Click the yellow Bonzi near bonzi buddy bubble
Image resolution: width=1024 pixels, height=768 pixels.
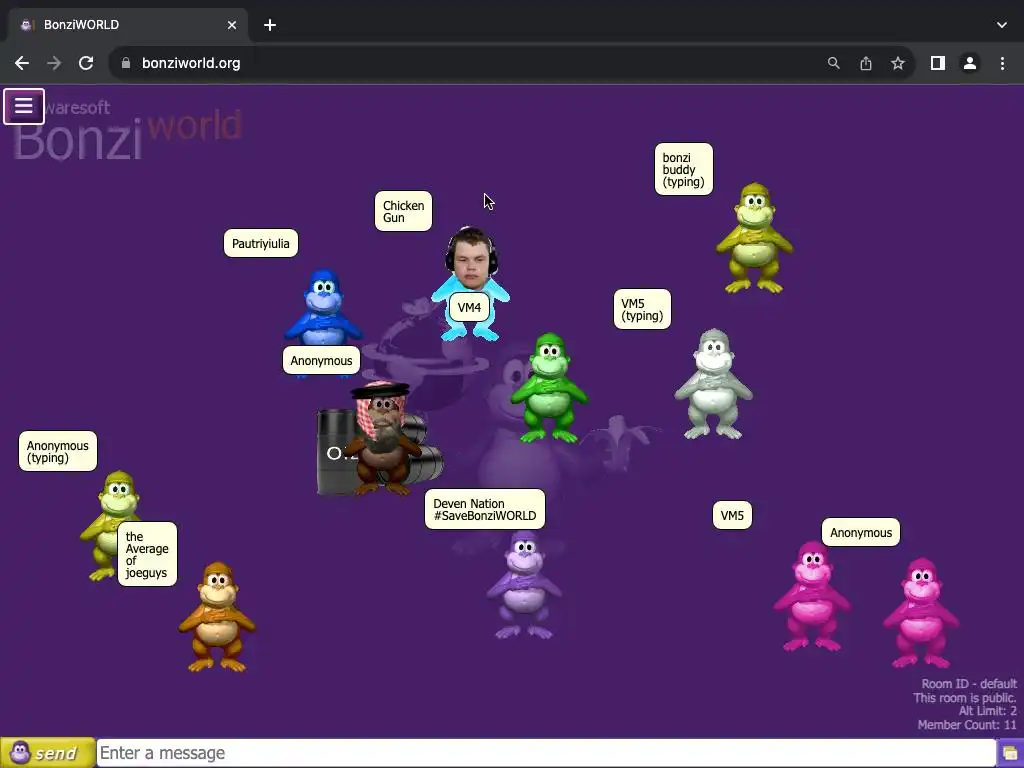click(754, 238)
